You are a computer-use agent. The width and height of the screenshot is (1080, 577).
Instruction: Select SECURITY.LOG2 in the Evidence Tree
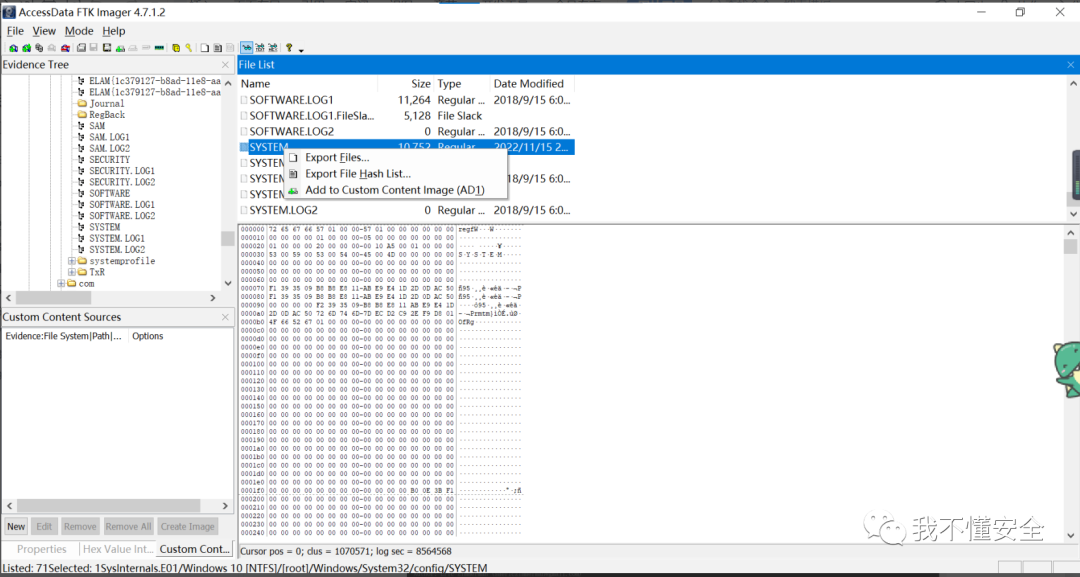coord(122,182)
